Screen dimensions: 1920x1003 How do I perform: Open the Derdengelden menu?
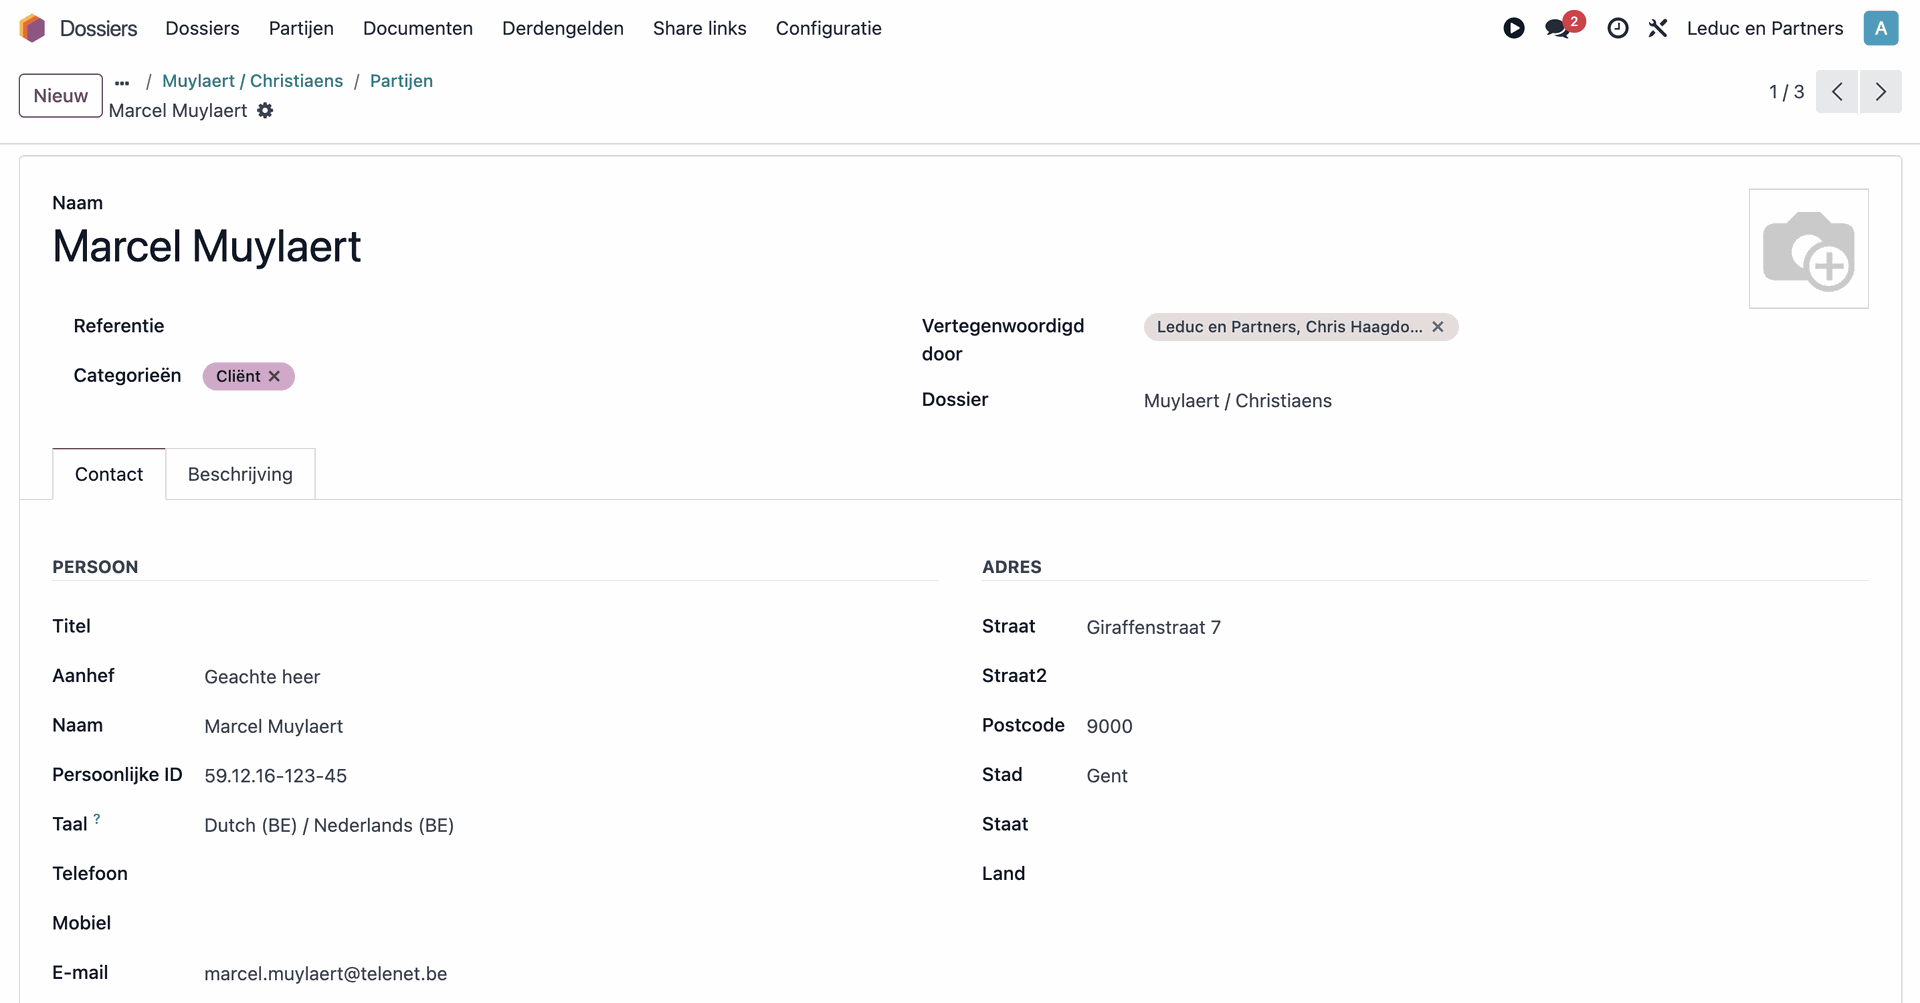(562, 28)
